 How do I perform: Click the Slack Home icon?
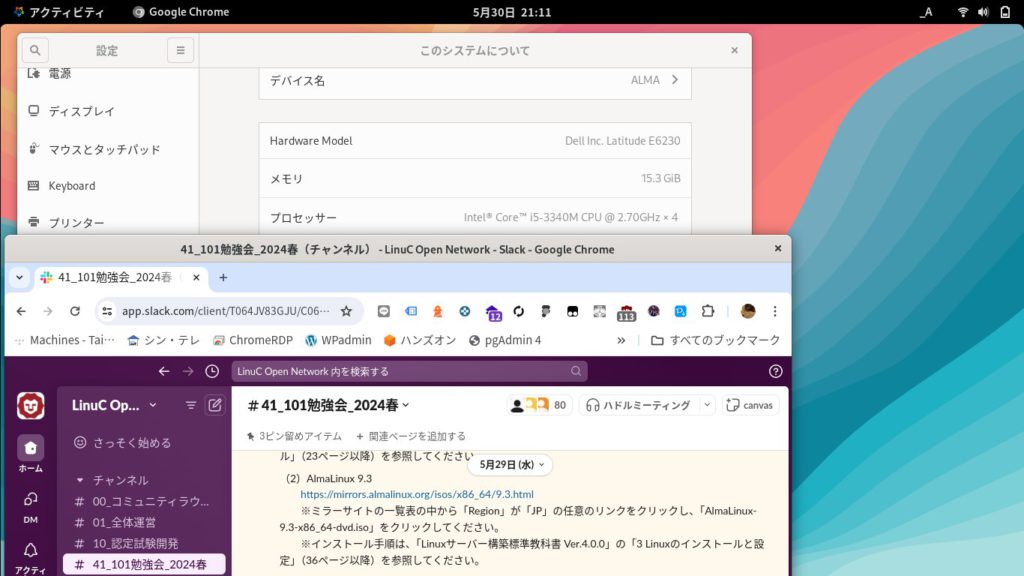[x=30, y=453]
